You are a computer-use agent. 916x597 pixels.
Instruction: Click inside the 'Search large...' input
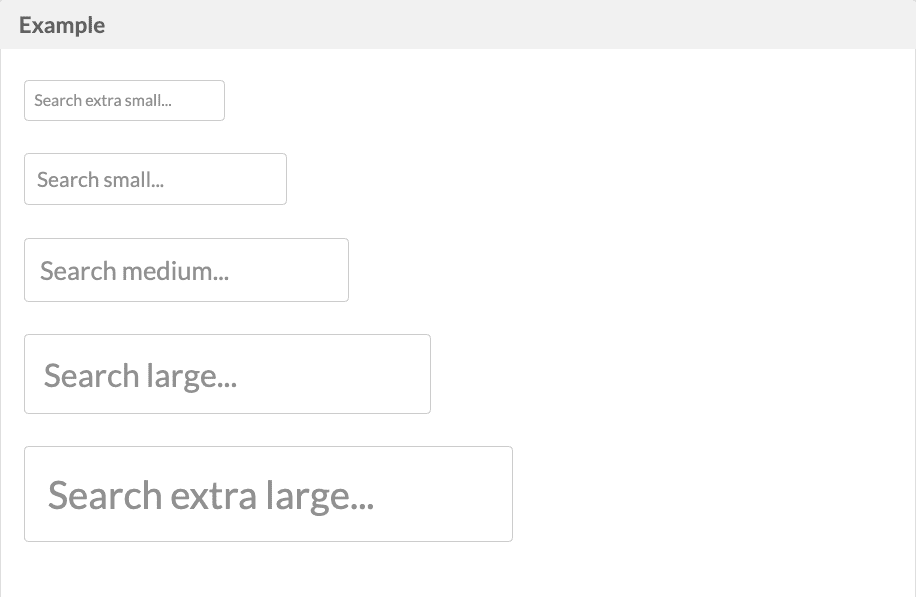tap(227, 374)
